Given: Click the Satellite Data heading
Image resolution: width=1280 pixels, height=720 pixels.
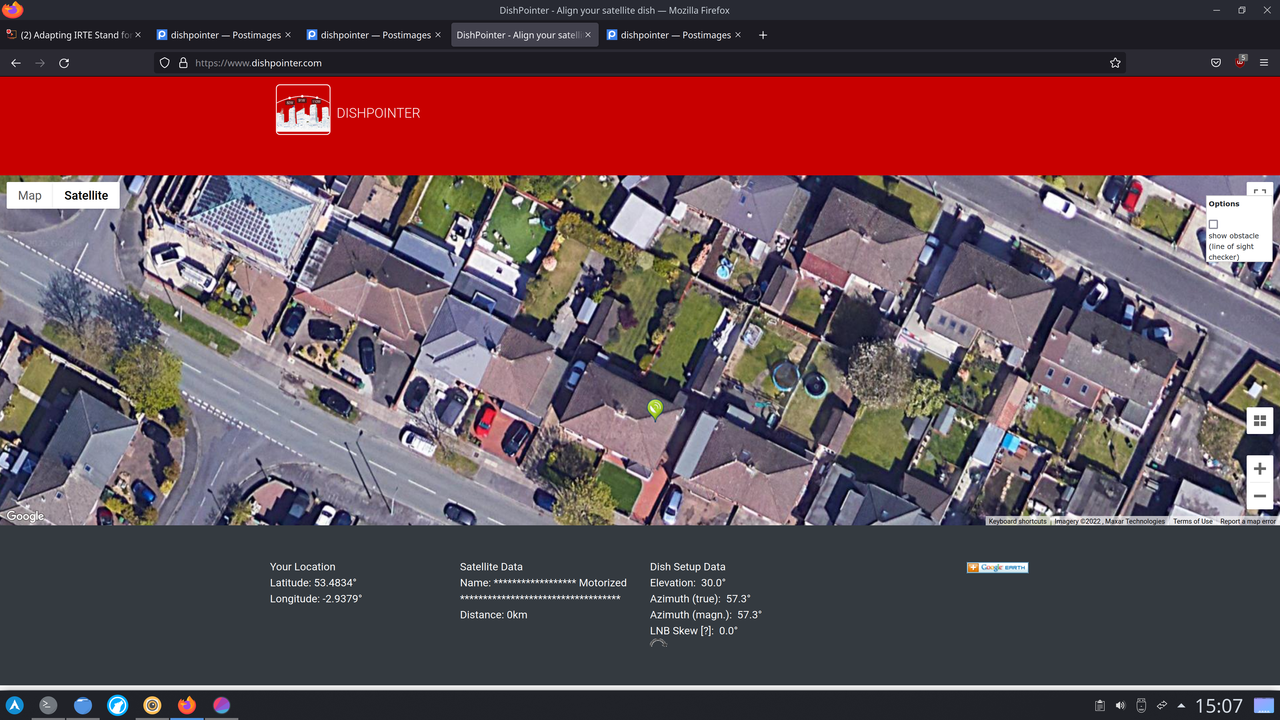Looking at the screenshot, I should (491, 567).
